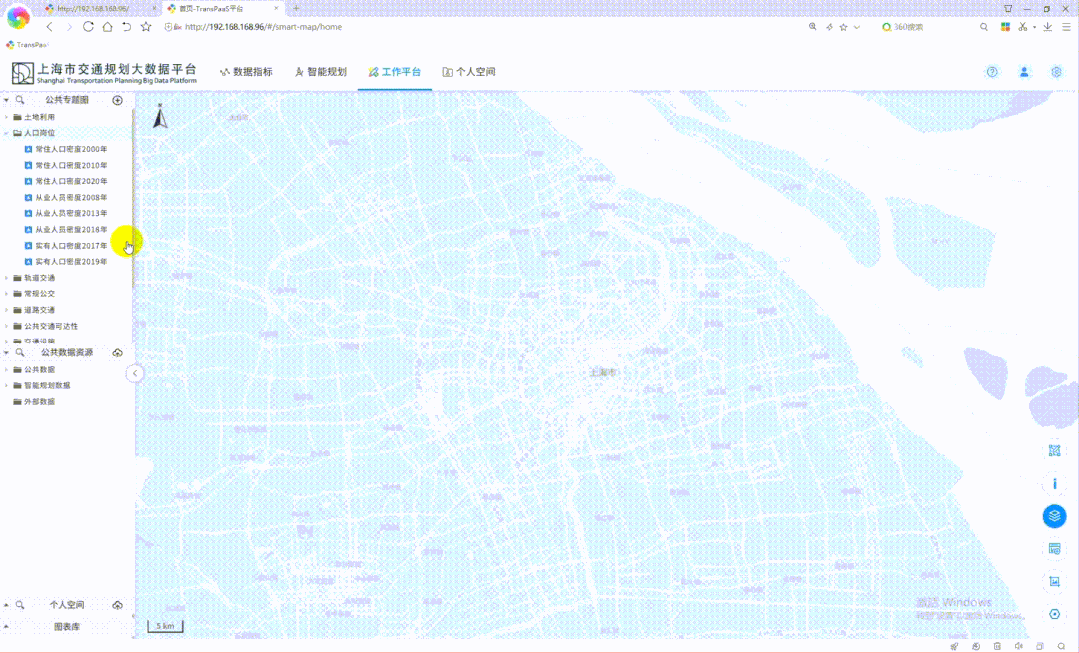Select the 常住人口密度2020年 layer
The height and width of the screenshot is (653, 1079).
tap(71, 181)
